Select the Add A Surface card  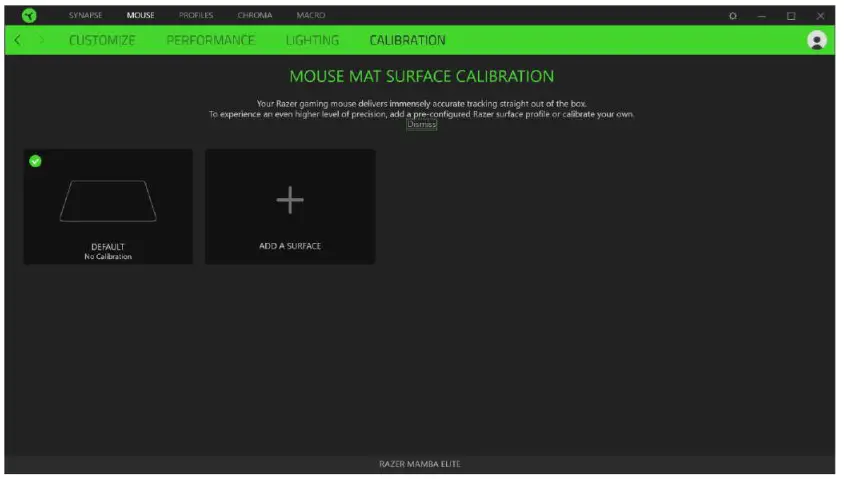(290, 207)
